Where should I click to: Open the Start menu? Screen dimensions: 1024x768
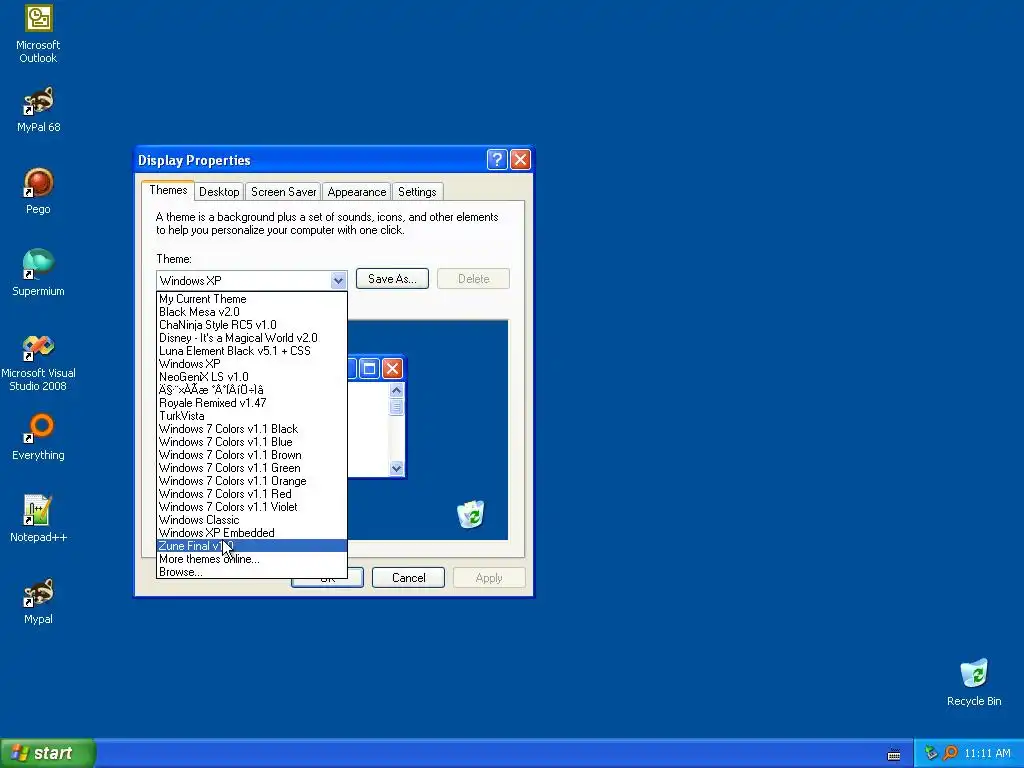click(x=48, y=753)
